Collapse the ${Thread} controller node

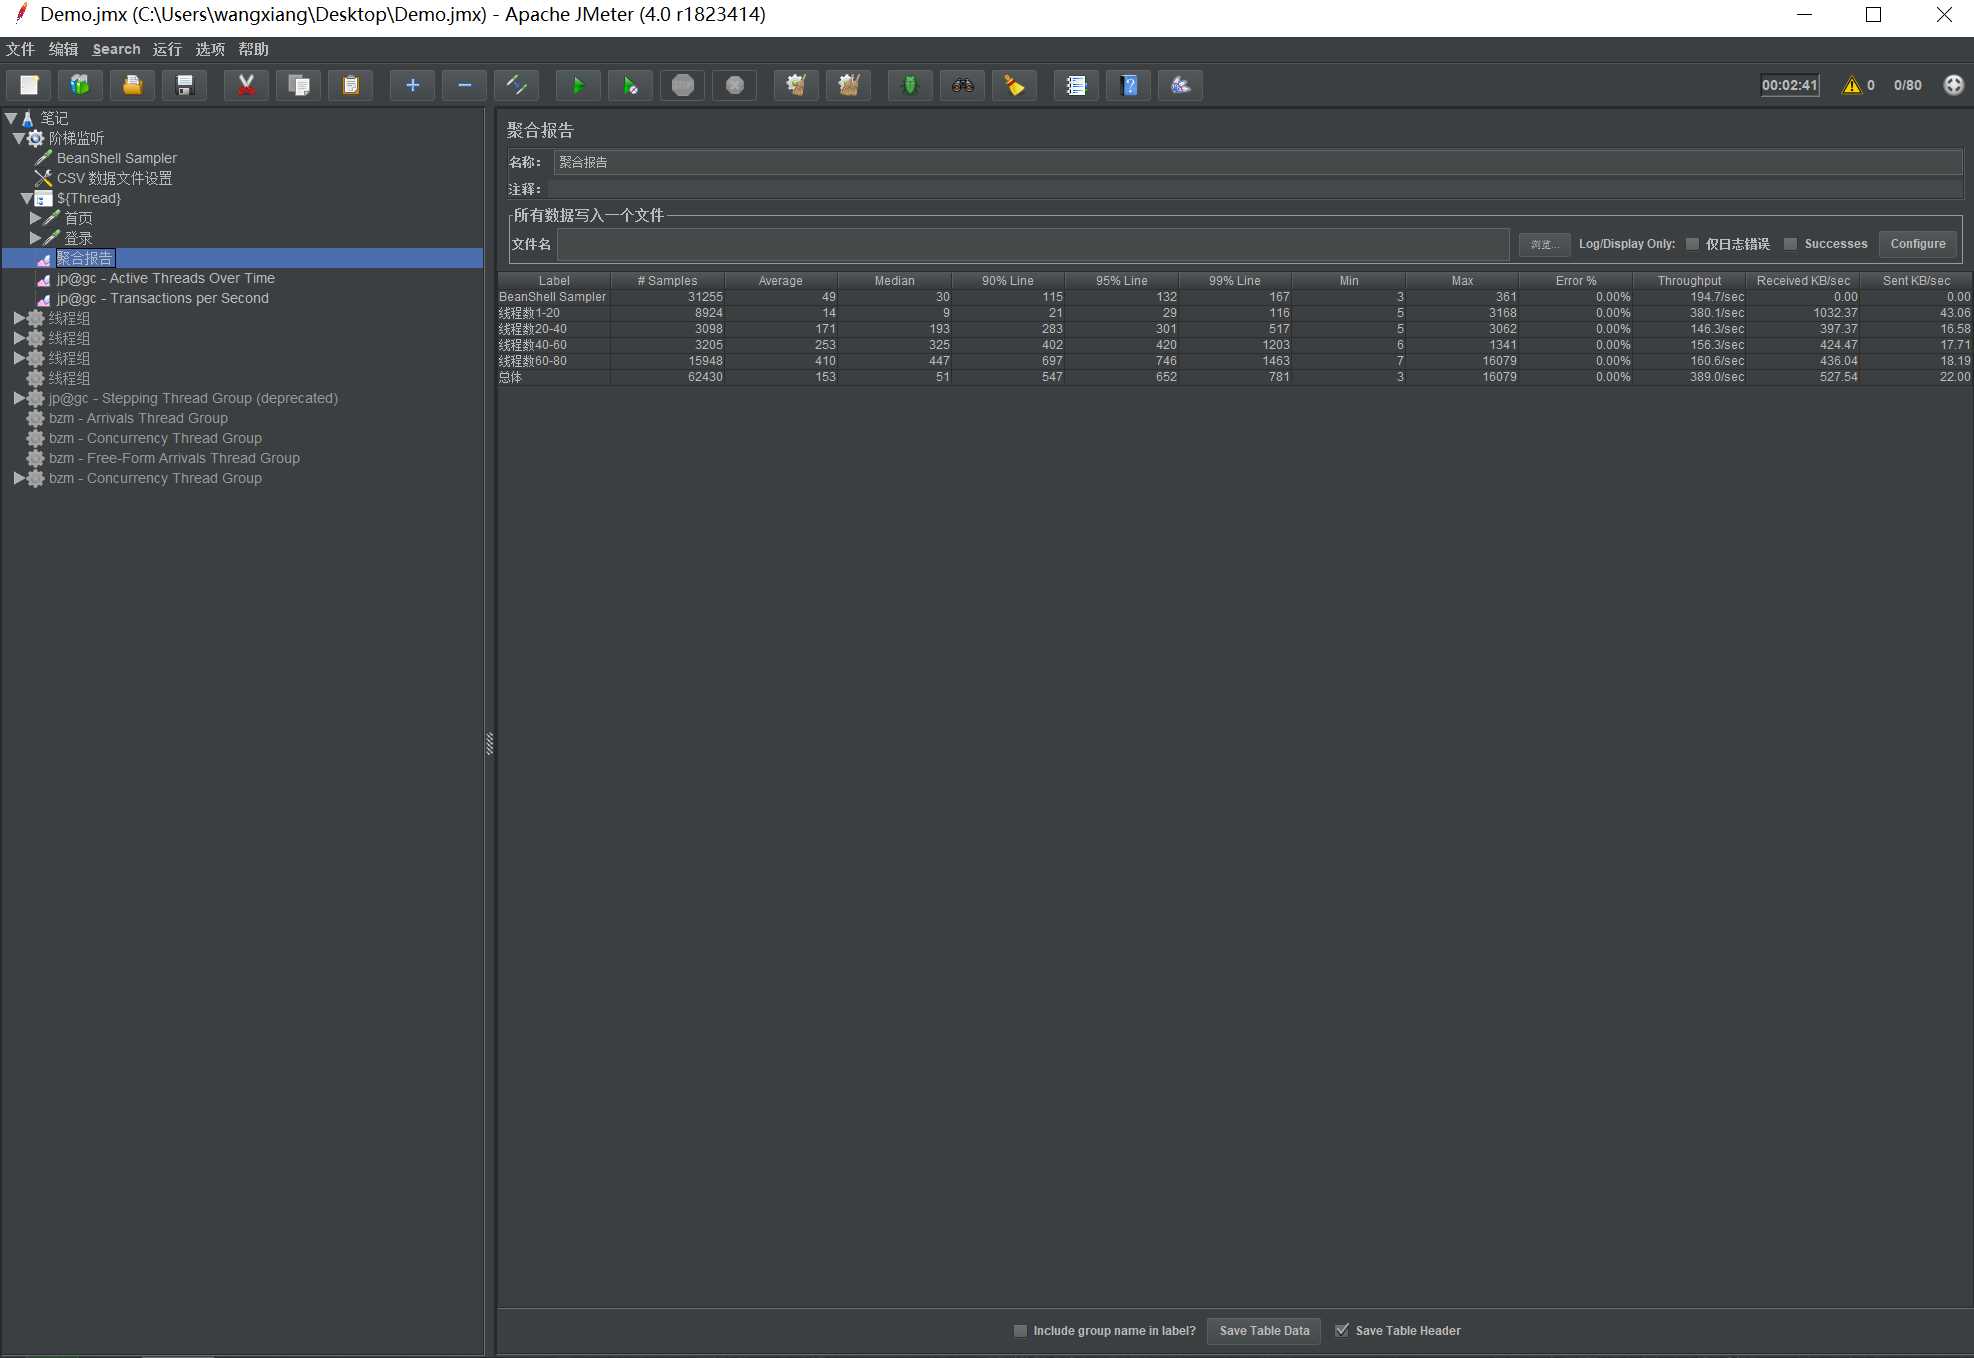pyautogui.click(x=27, y=198)
